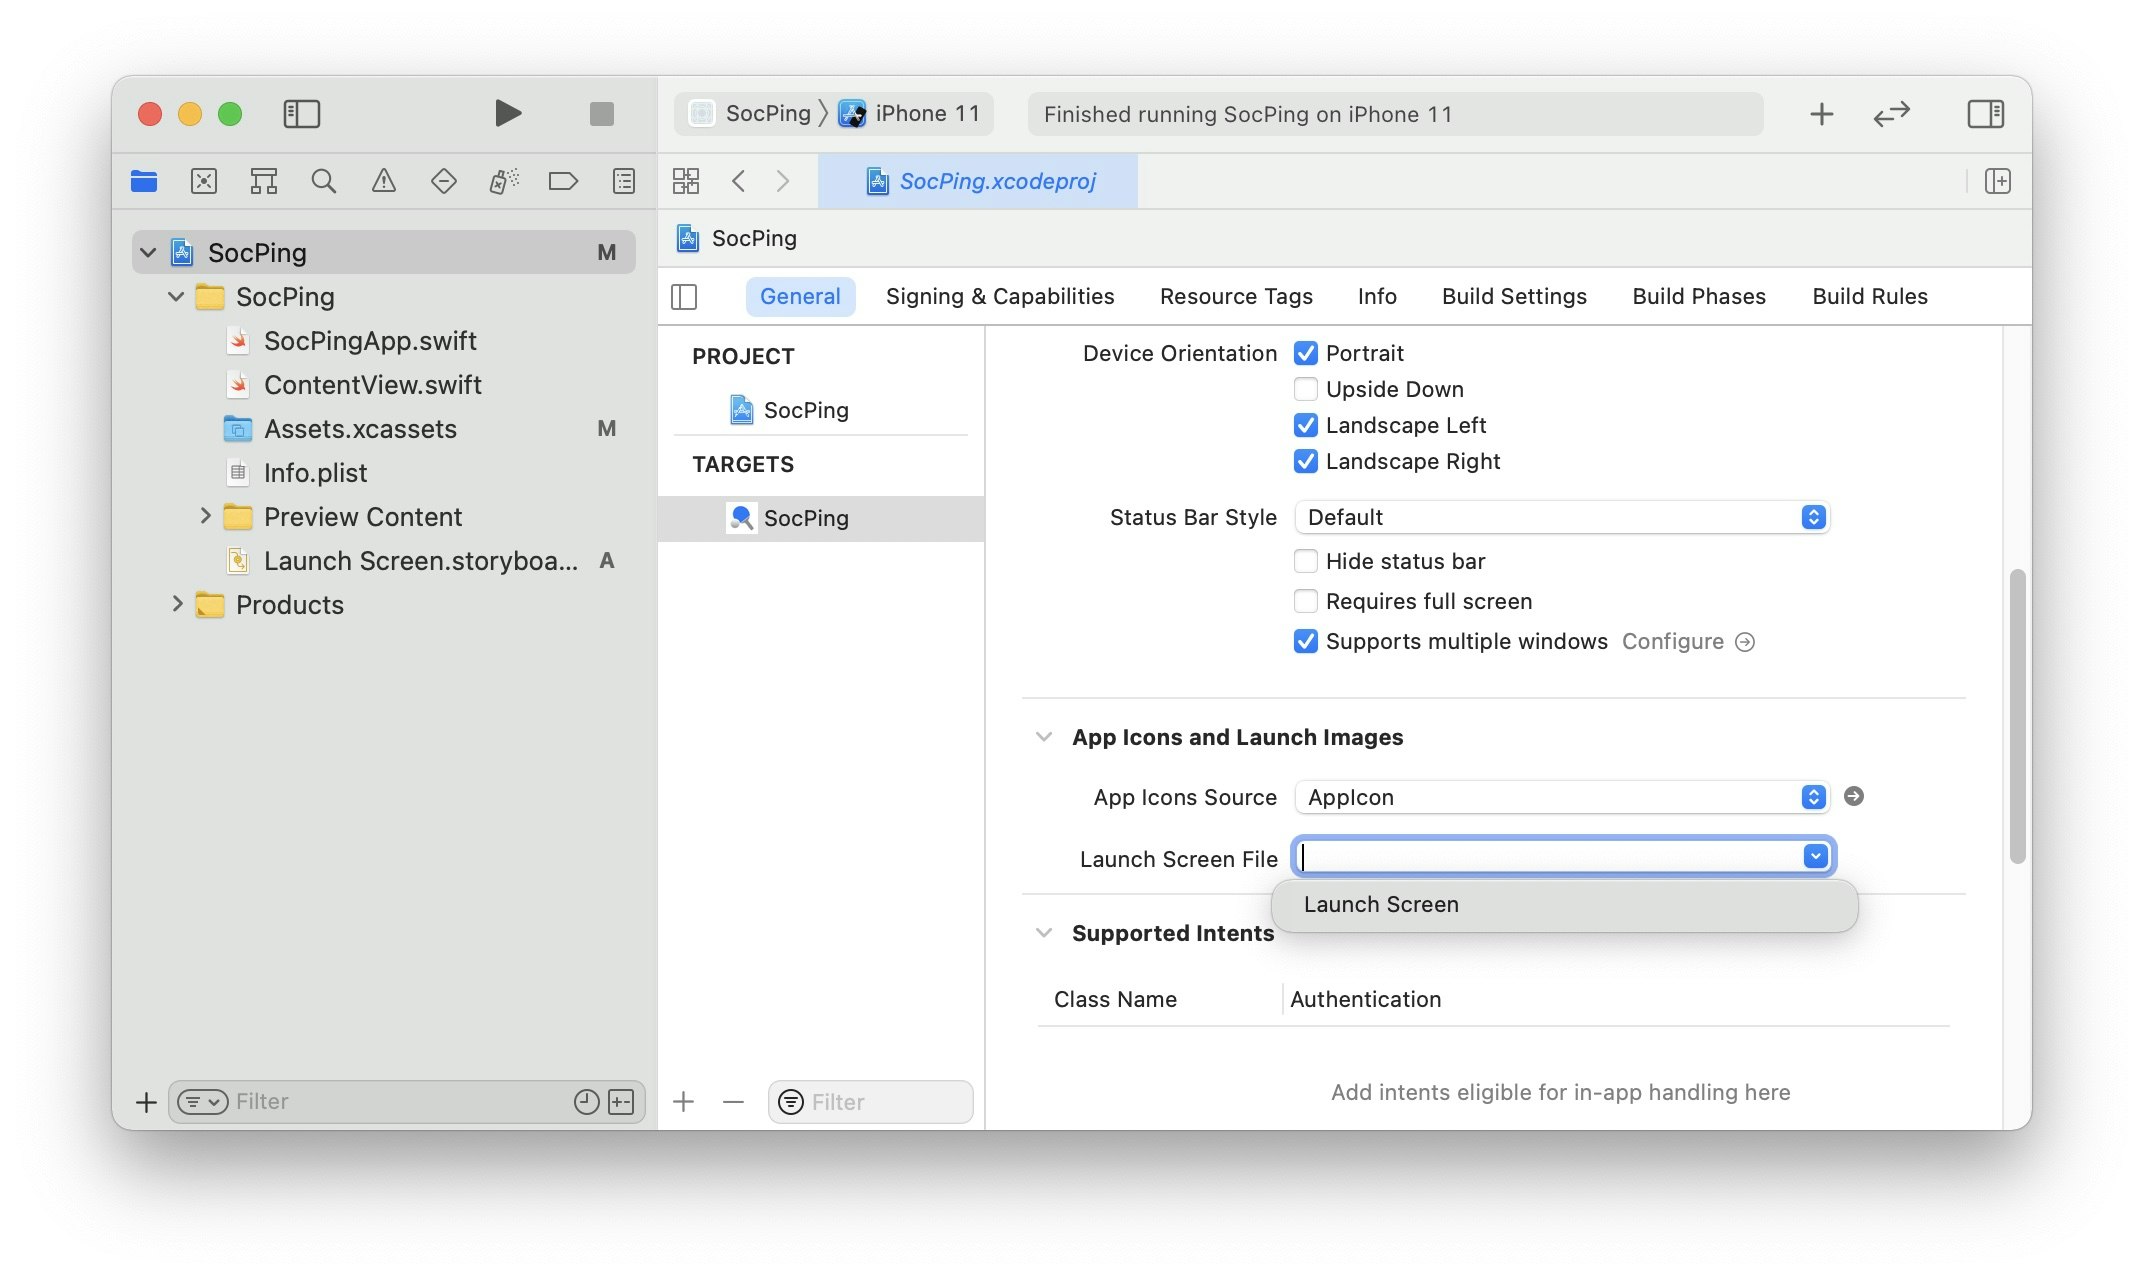The width and height of the screenshot is (2144, 1278).
Task: Show the Source Control navigator
Action: point(204,181)
